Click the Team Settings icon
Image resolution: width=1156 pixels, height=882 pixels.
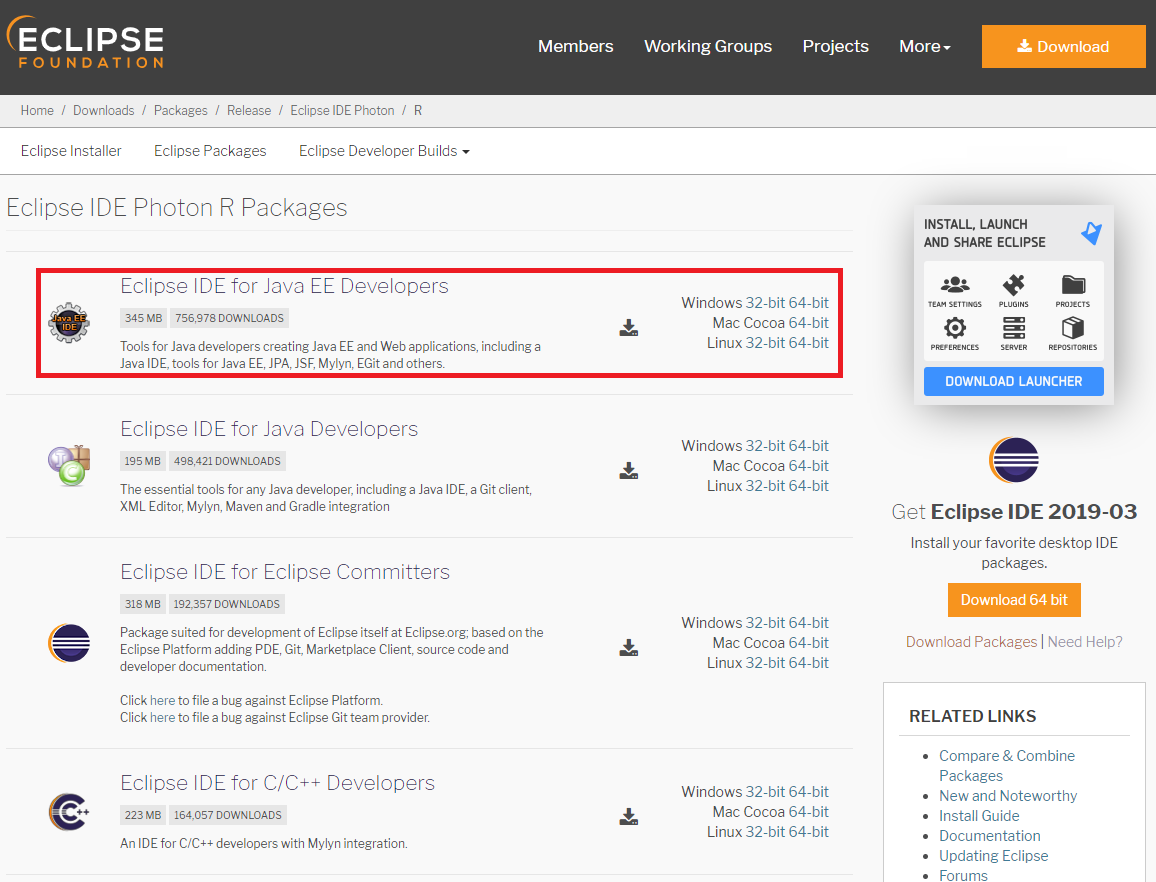955,285
